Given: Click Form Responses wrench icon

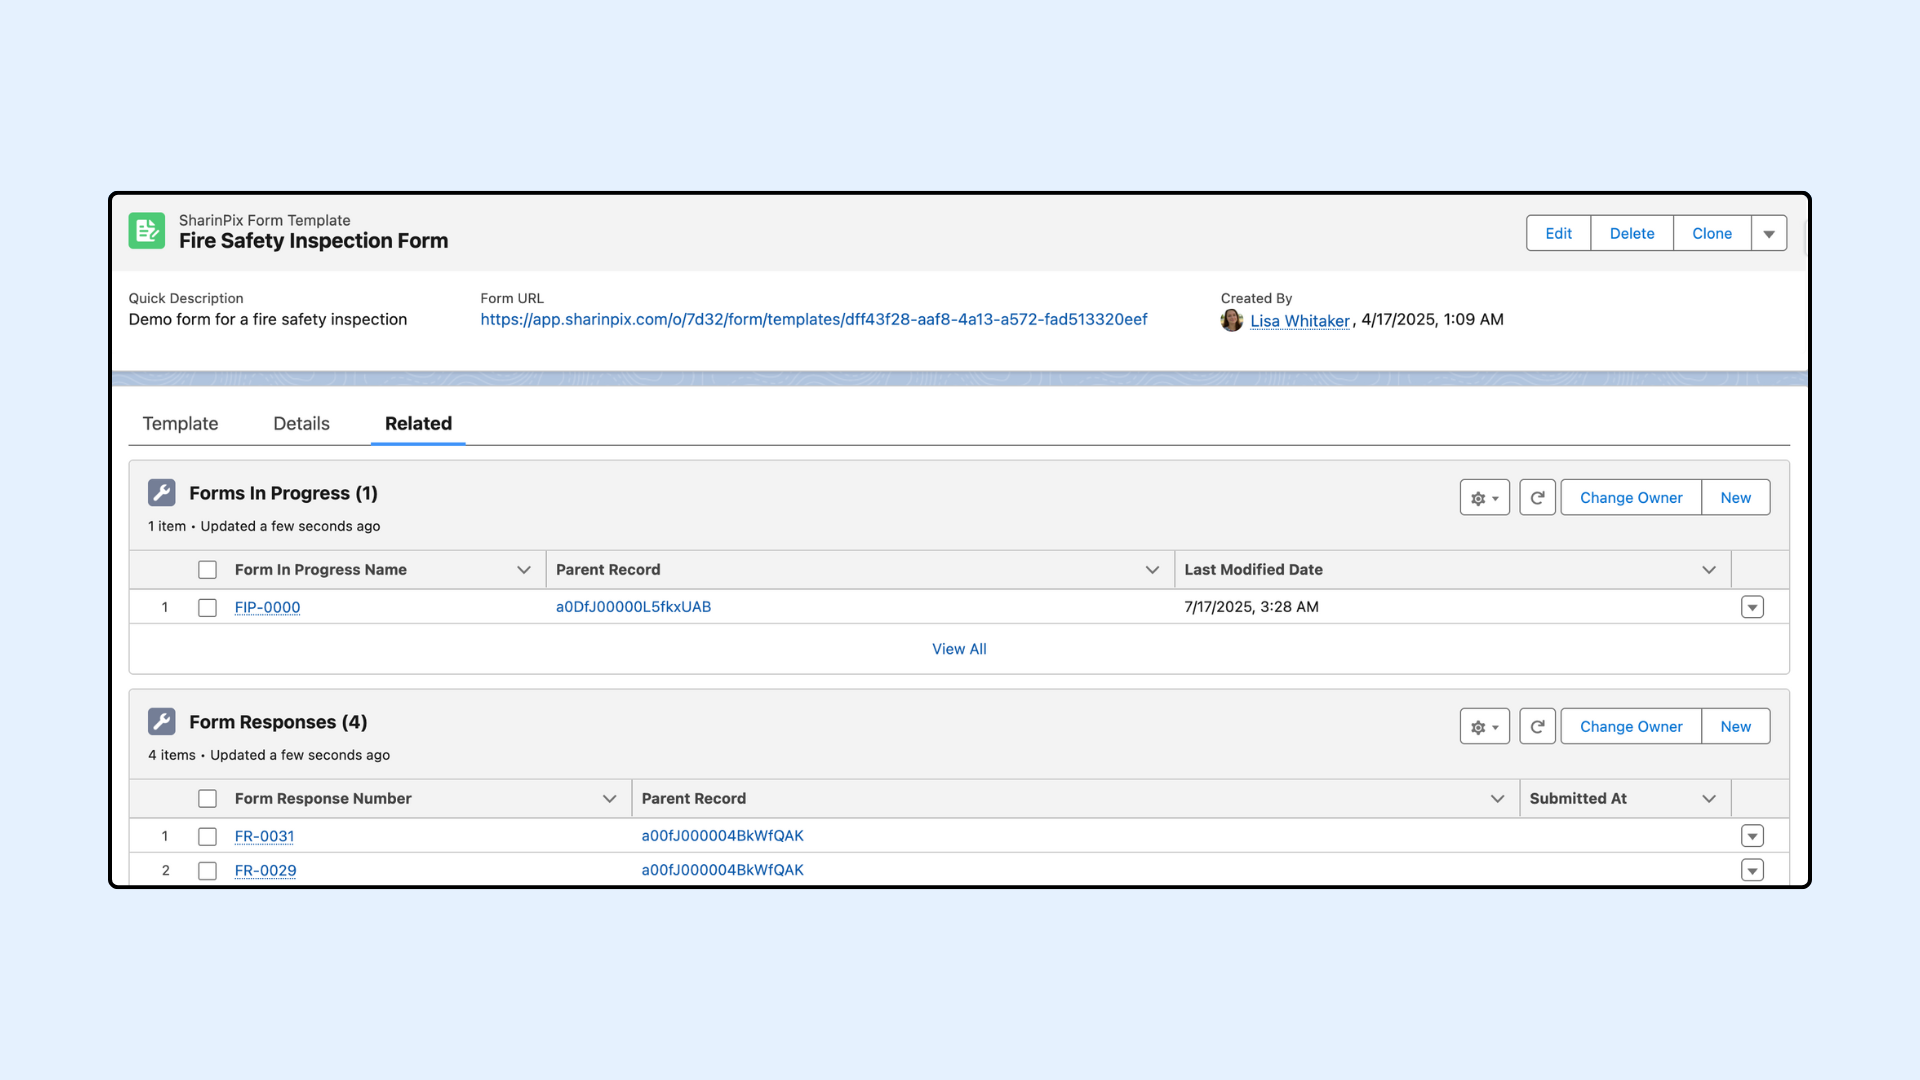Looking at the screenshot, I should click(x=162, y=722).
